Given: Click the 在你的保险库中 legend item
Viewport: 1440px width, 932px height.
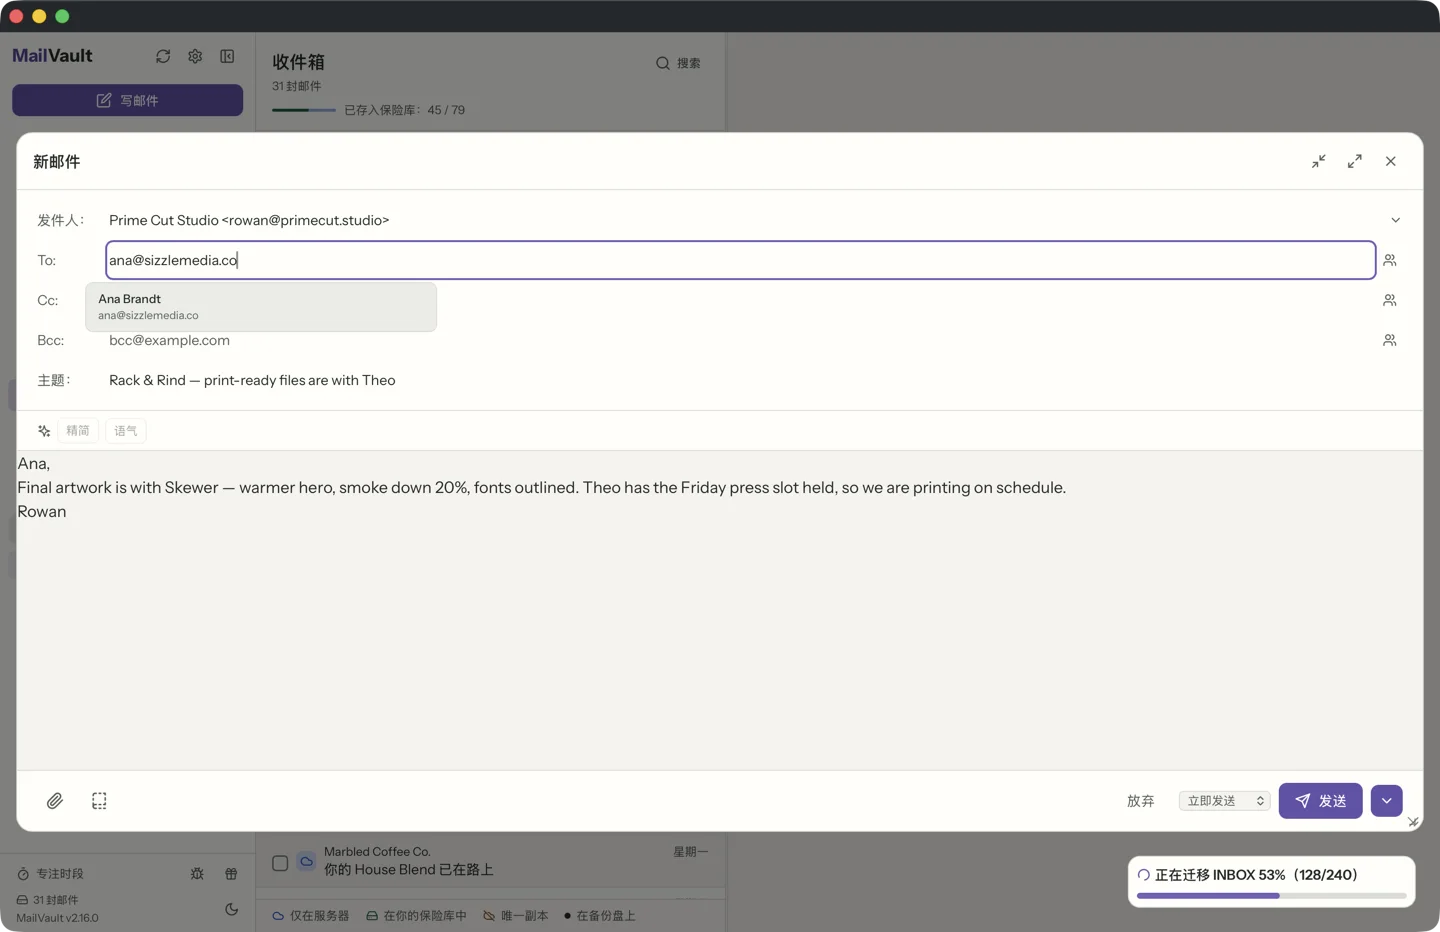Looking at the screenshot, I should click(416, 916).
